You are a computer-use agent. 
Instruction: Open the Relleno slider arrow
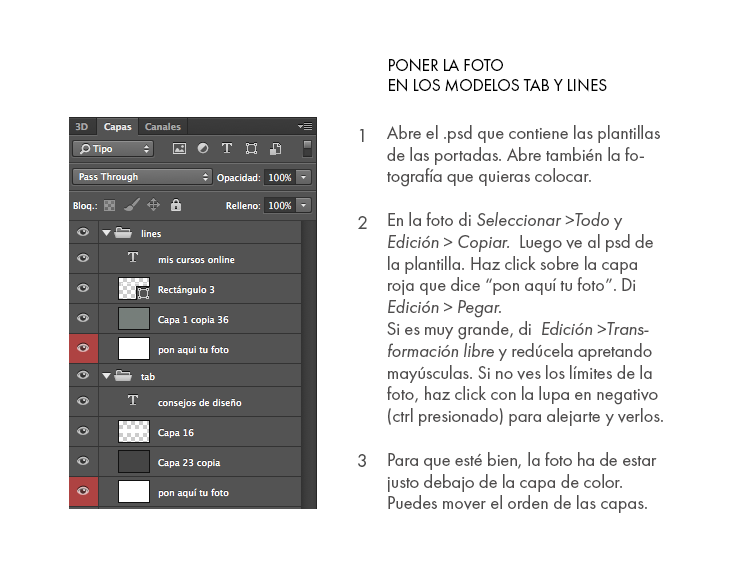tap(304, 206)
